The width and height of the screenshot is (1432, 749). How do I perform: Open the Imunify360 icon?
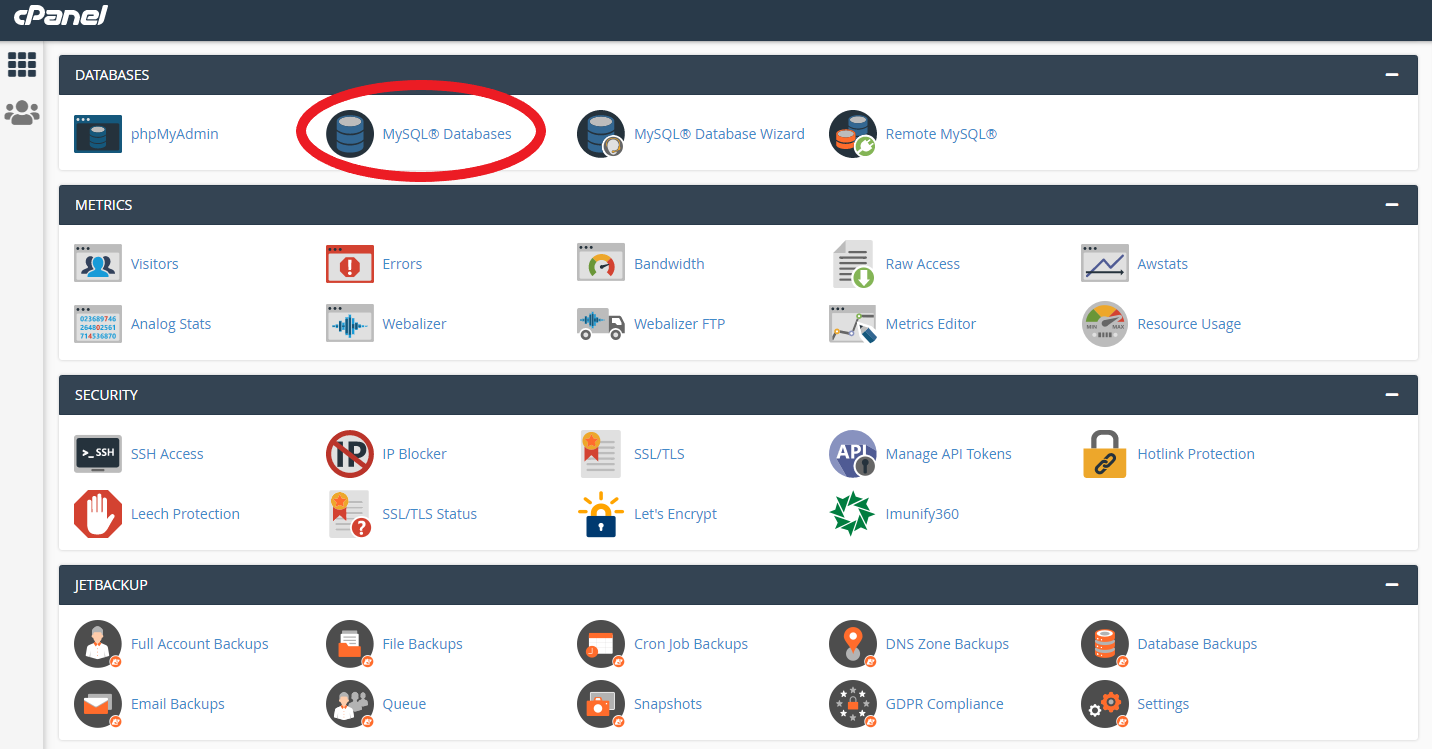tap(852, 514)
